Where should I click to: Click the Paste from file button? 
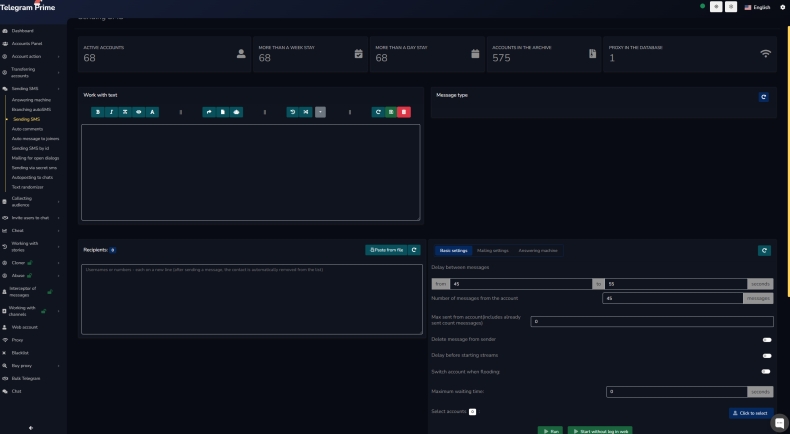pos(386,250)
